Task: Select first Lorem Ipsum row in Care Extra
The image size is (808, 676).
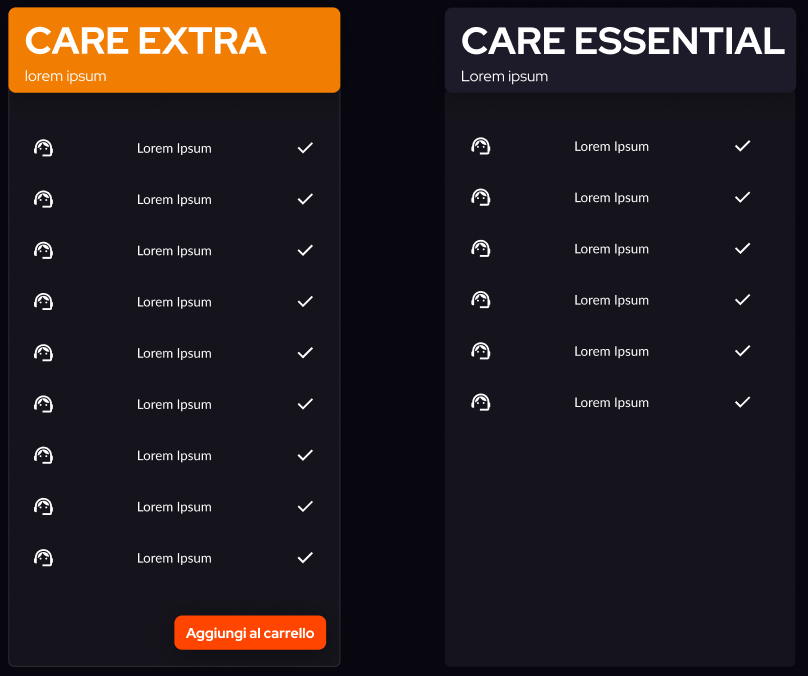Action: tap(174, 148)
